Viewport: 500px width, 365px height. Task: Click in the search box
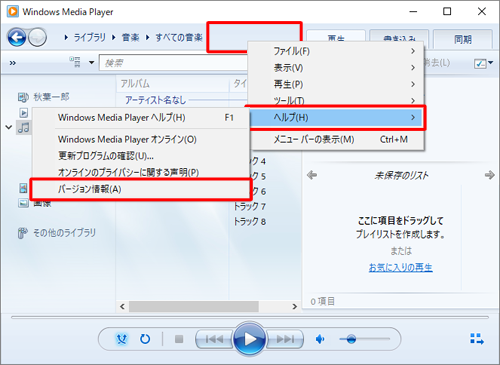pyautogui.click(x=173, y=63)
